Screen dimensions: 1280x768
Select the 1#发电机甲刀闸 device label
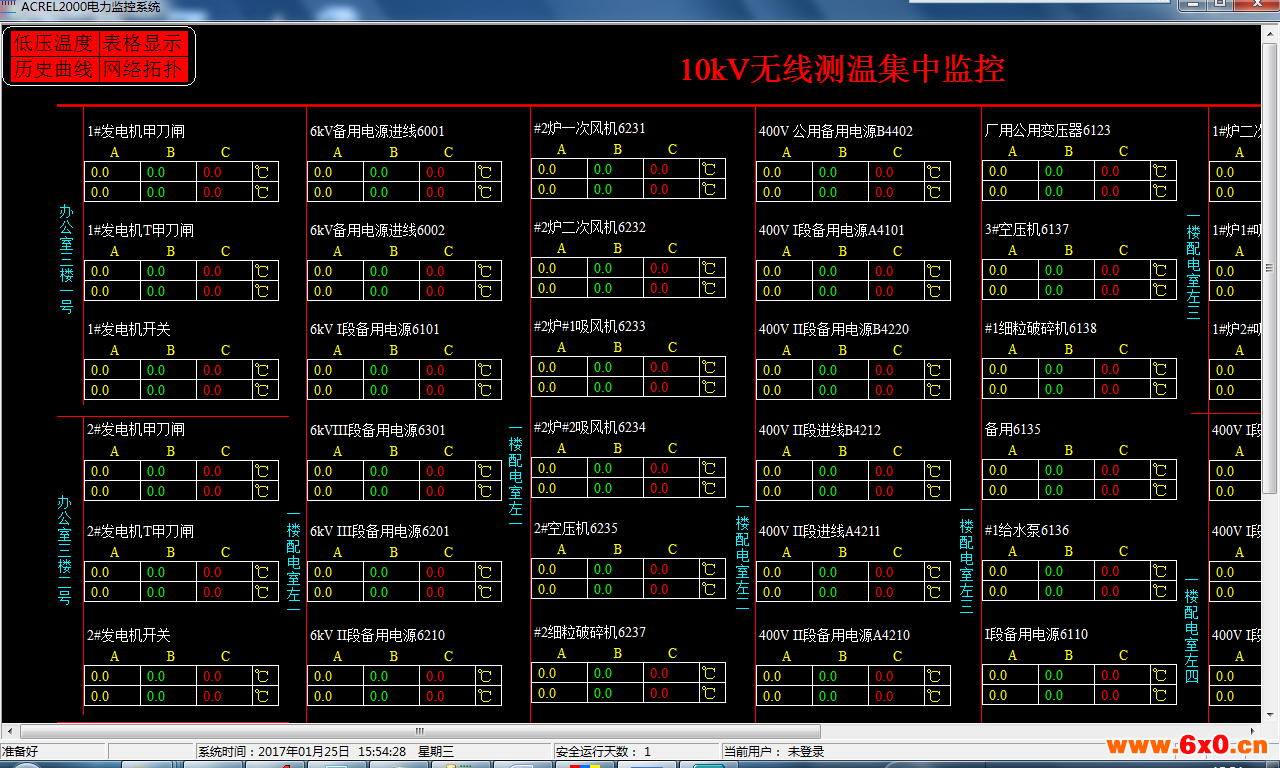tap(136, 131)
